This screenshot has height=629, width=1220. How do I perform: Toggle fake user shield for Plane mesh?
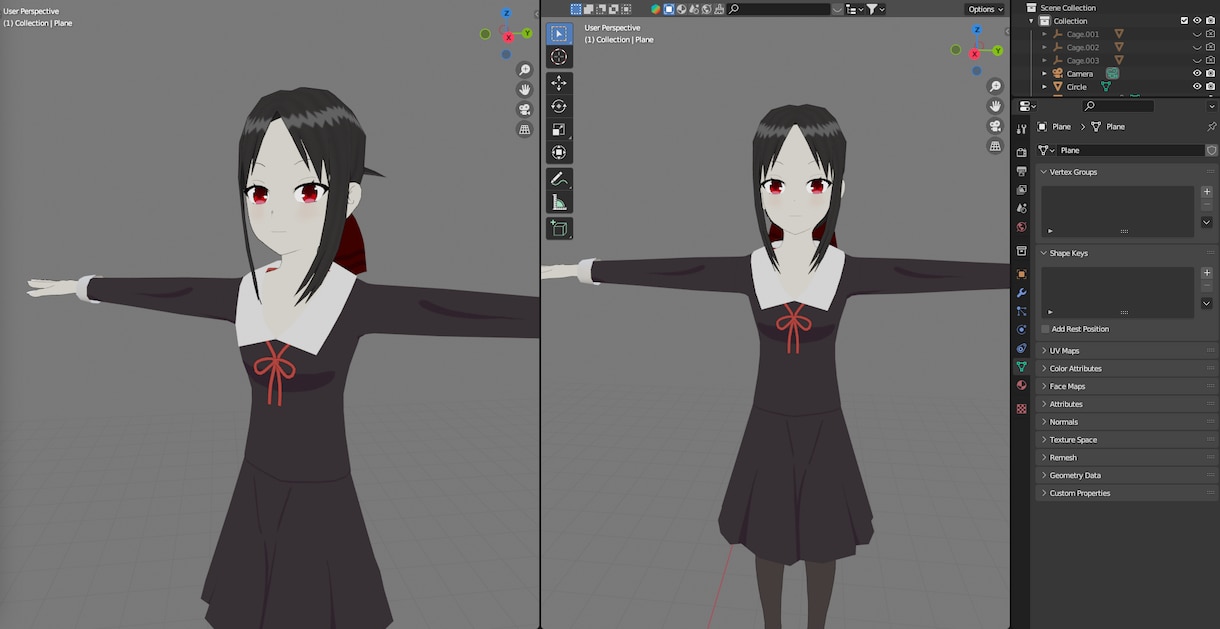coord(1212,150)
